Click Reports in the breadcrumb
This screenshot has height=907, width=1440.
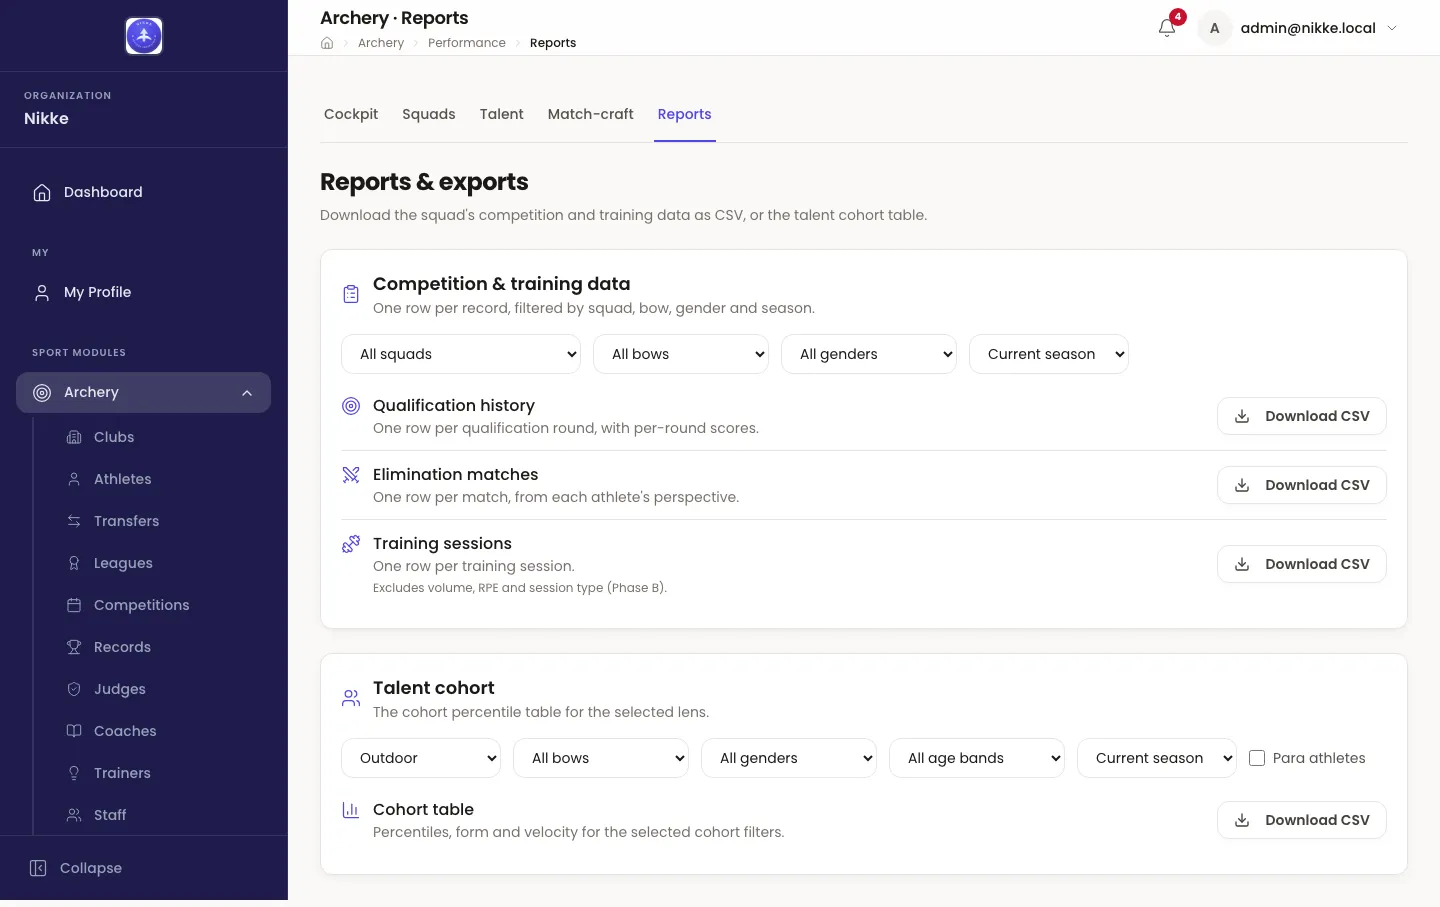tap(553, 43)
